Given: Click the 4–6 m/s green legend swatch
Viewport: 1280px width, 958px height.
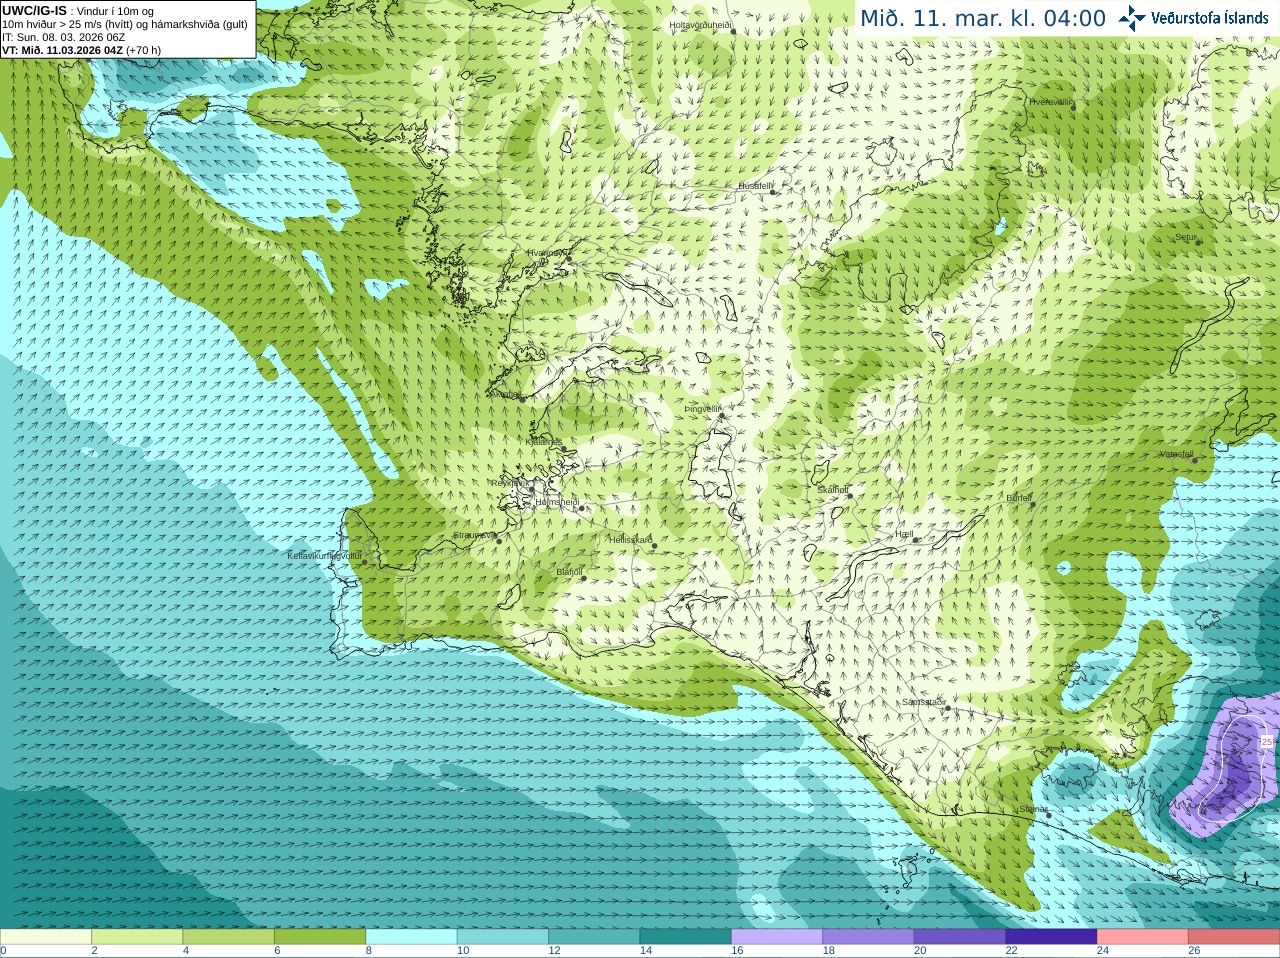Looking at the screenshot, I should [228, 937].
